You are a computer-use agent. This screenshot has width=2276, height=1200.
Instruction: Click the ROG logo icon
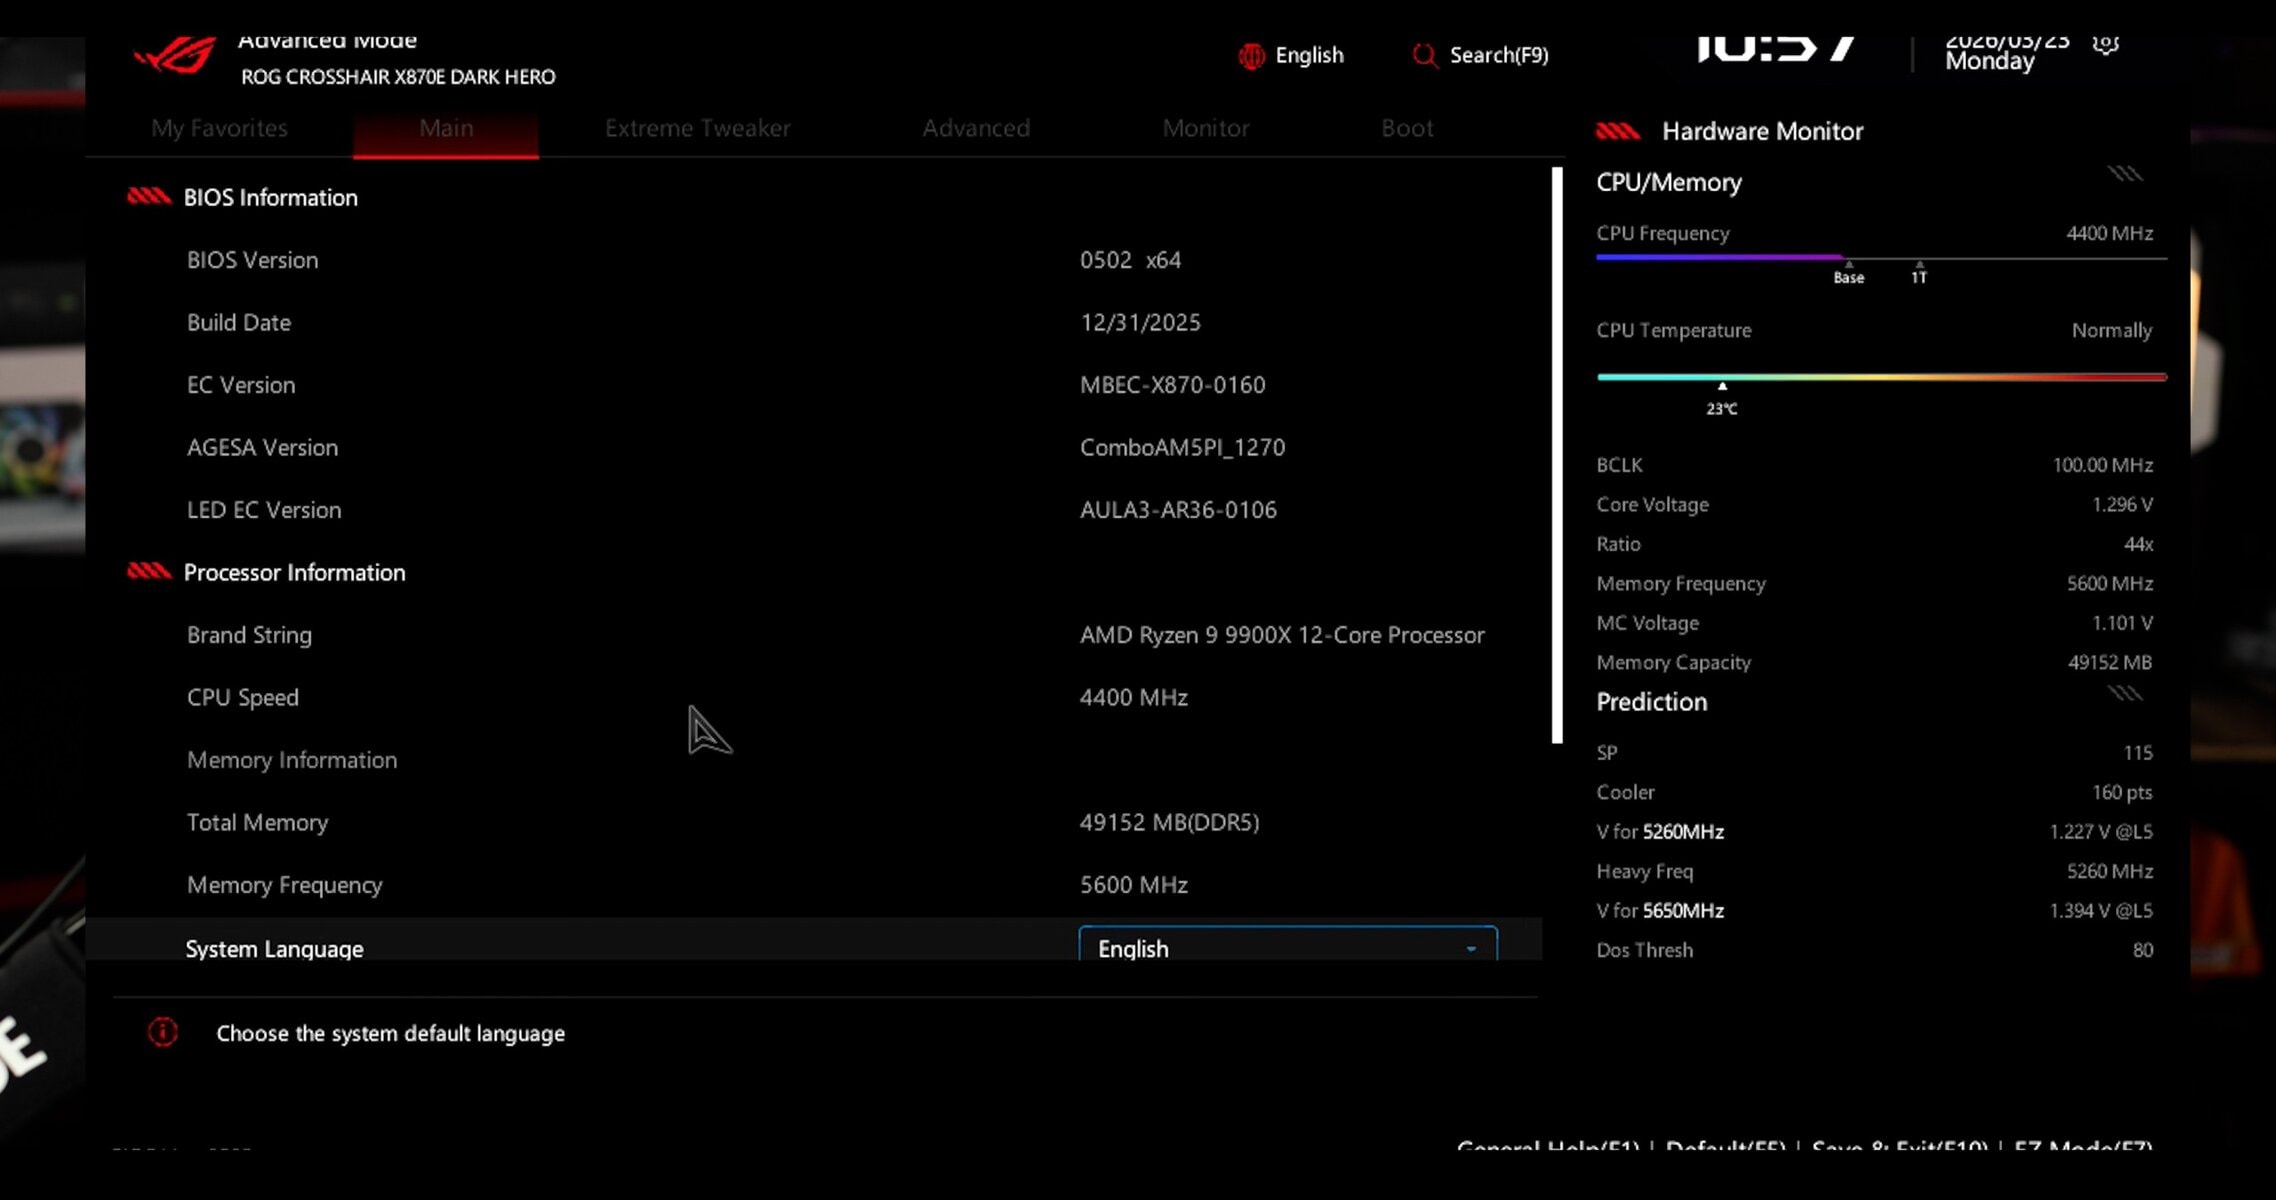coord(176,55)
